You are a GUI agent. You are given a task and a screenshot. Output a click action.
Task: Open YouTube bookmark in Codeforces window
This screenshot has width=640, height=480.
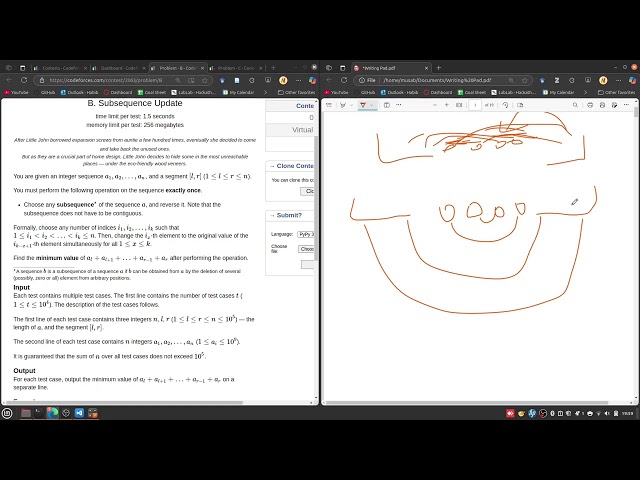tap(16, 93)
